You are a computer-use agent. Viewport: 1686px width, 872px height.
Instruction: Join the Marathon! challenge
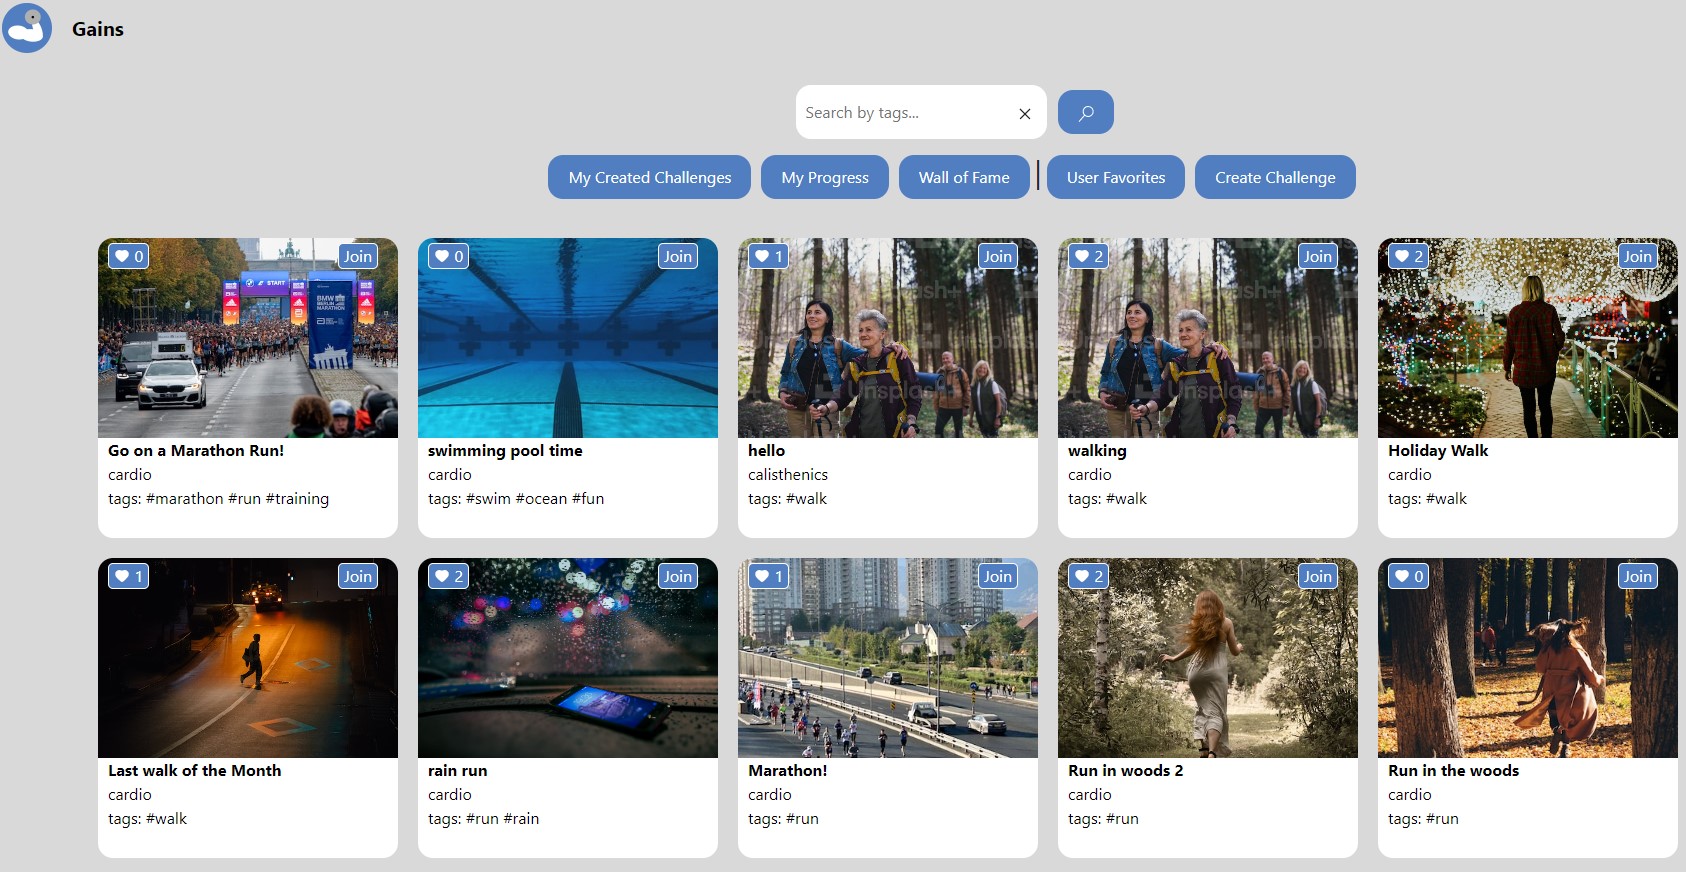[x=997, y=576]
